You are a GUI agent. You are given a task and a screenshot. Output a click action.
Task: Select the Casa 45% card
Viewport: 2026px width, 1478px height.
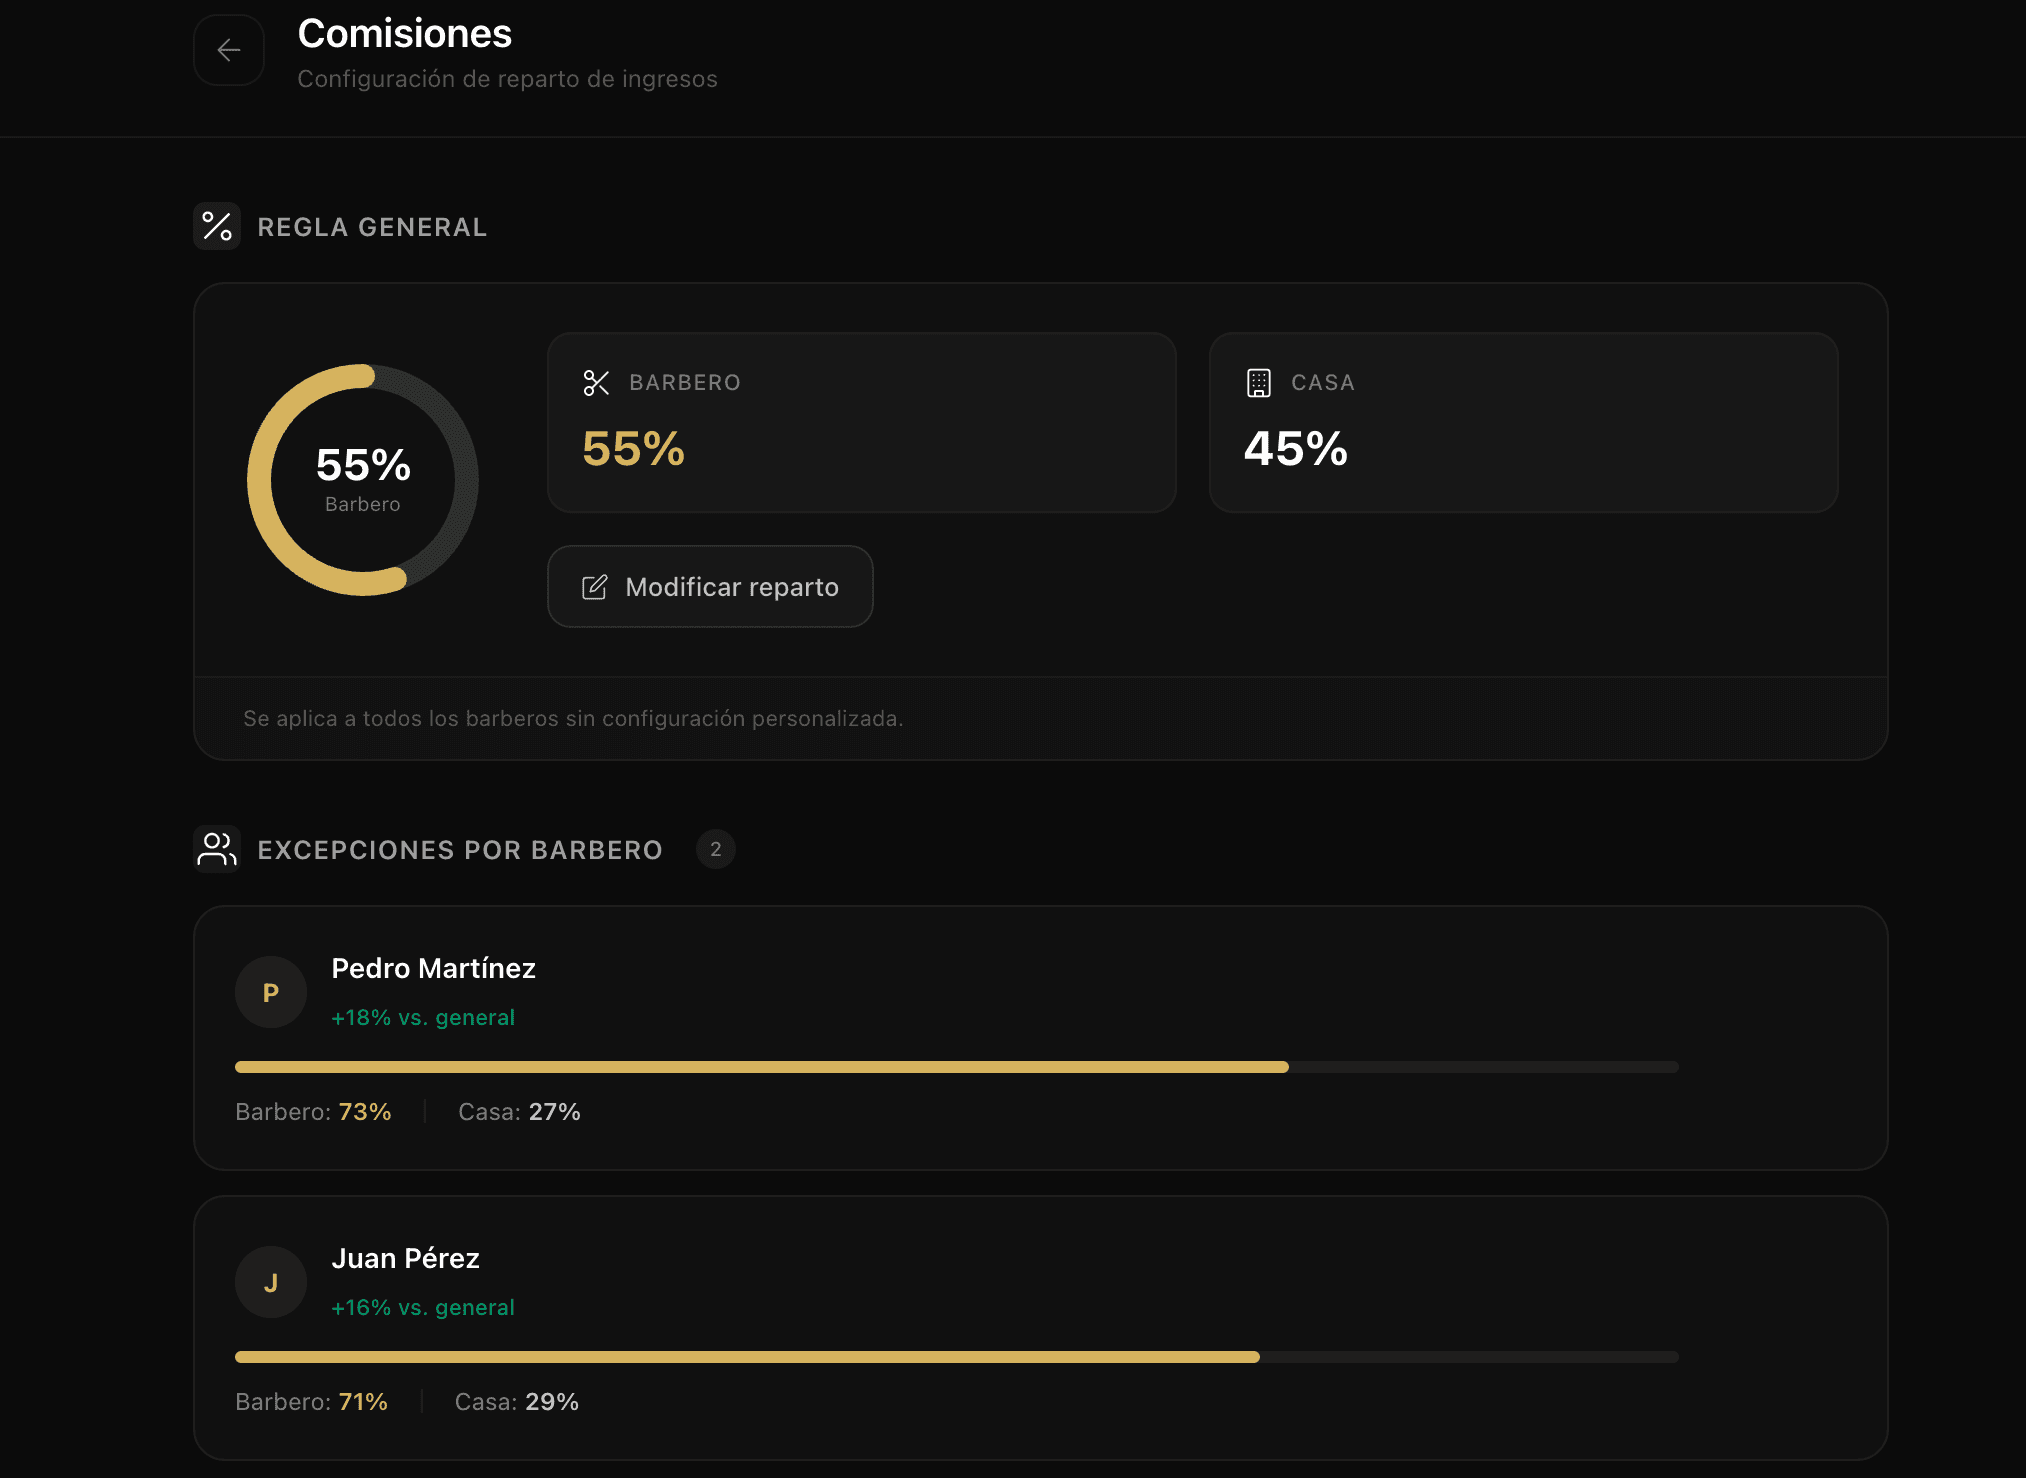(x=1523, y=422)
